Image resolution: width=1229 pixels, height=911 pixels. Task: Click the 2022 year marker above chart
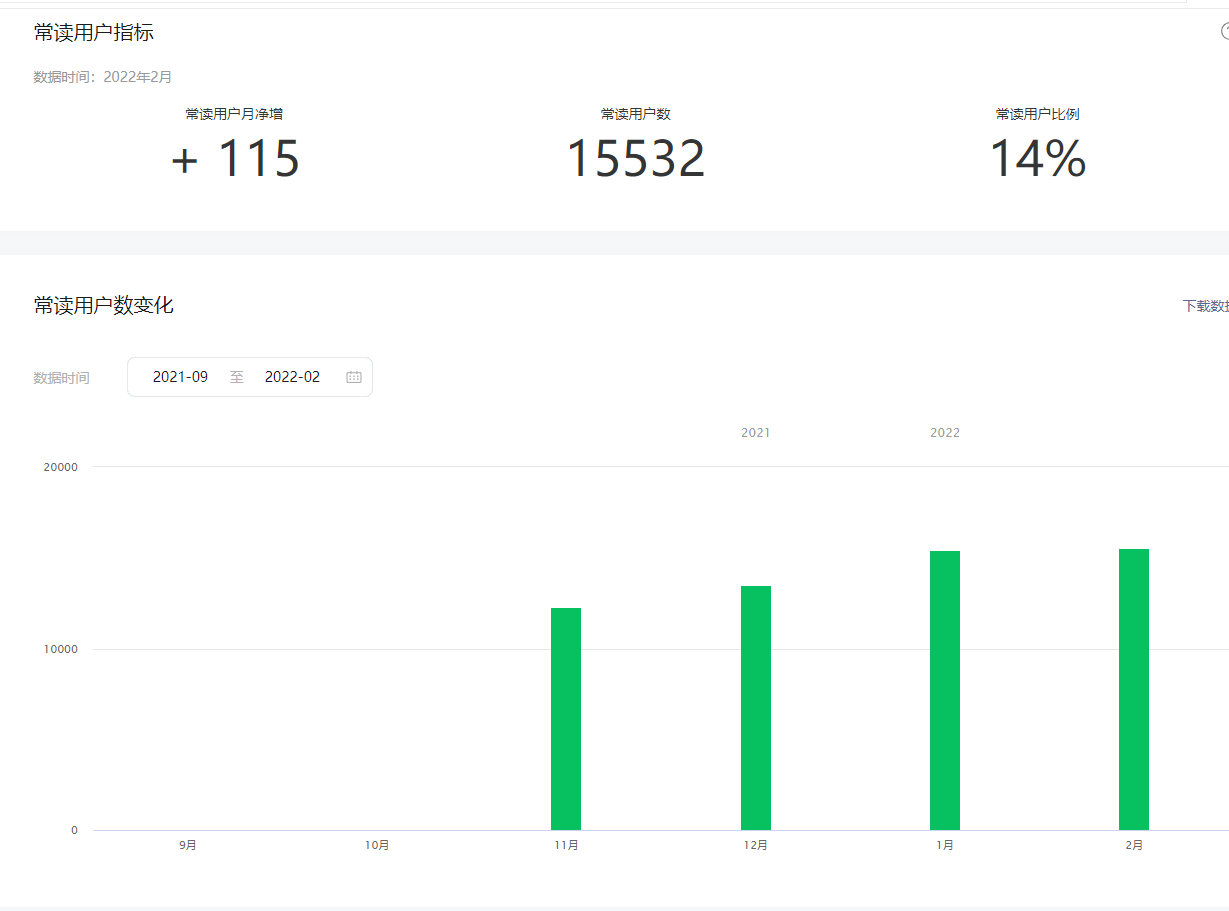pyautogui.click(x=945, y=433)
